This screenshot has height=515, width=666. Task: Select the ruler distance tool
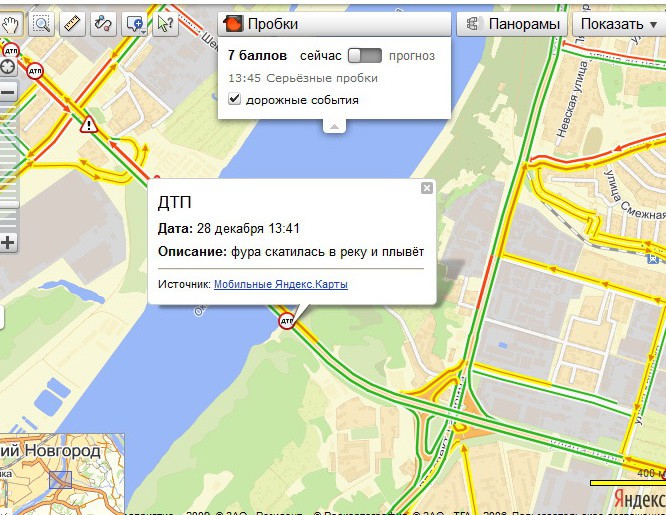[73, 24]
